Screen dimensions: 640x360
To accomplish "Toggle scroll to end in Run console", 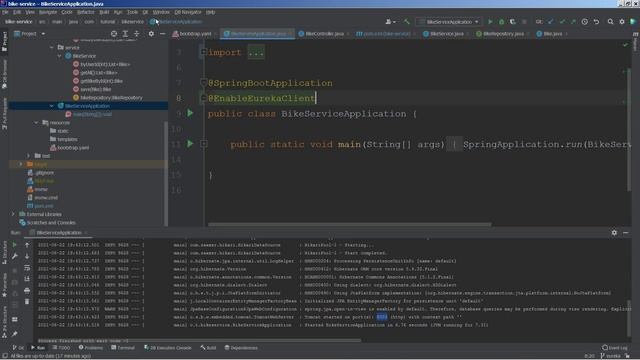I will (x=27, y=279).
